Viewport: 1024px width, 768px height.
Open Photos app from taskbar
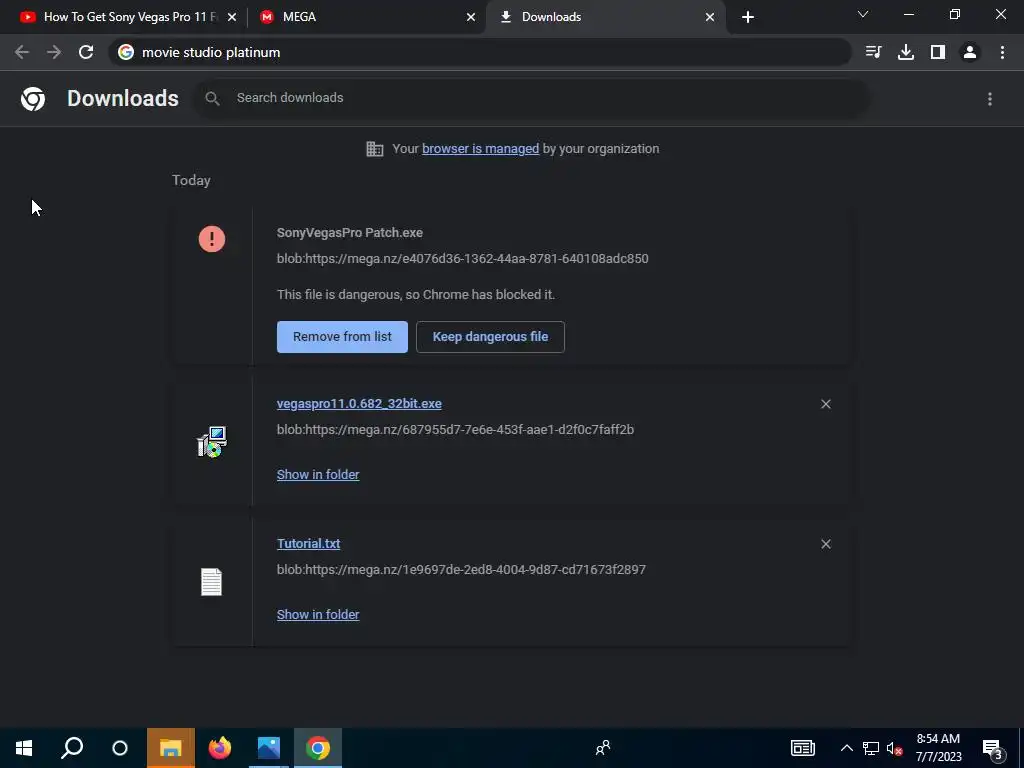[268, 748]
